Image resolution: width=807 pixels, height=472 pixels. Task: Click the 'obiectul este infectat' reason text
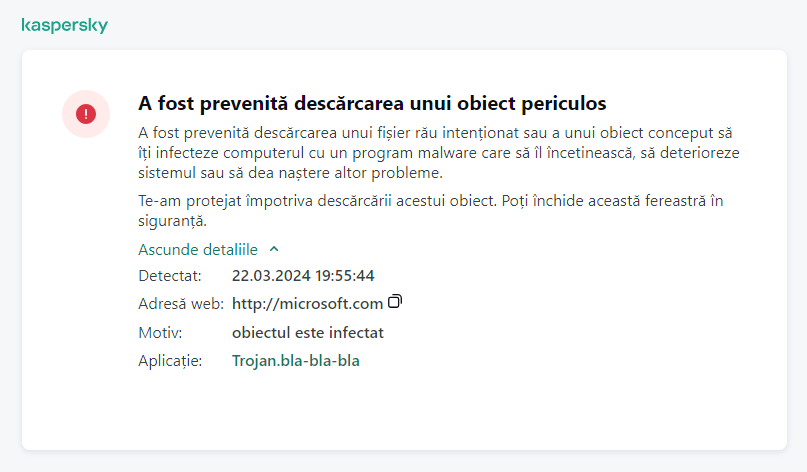pyautogui.click(x=308, y=332)
